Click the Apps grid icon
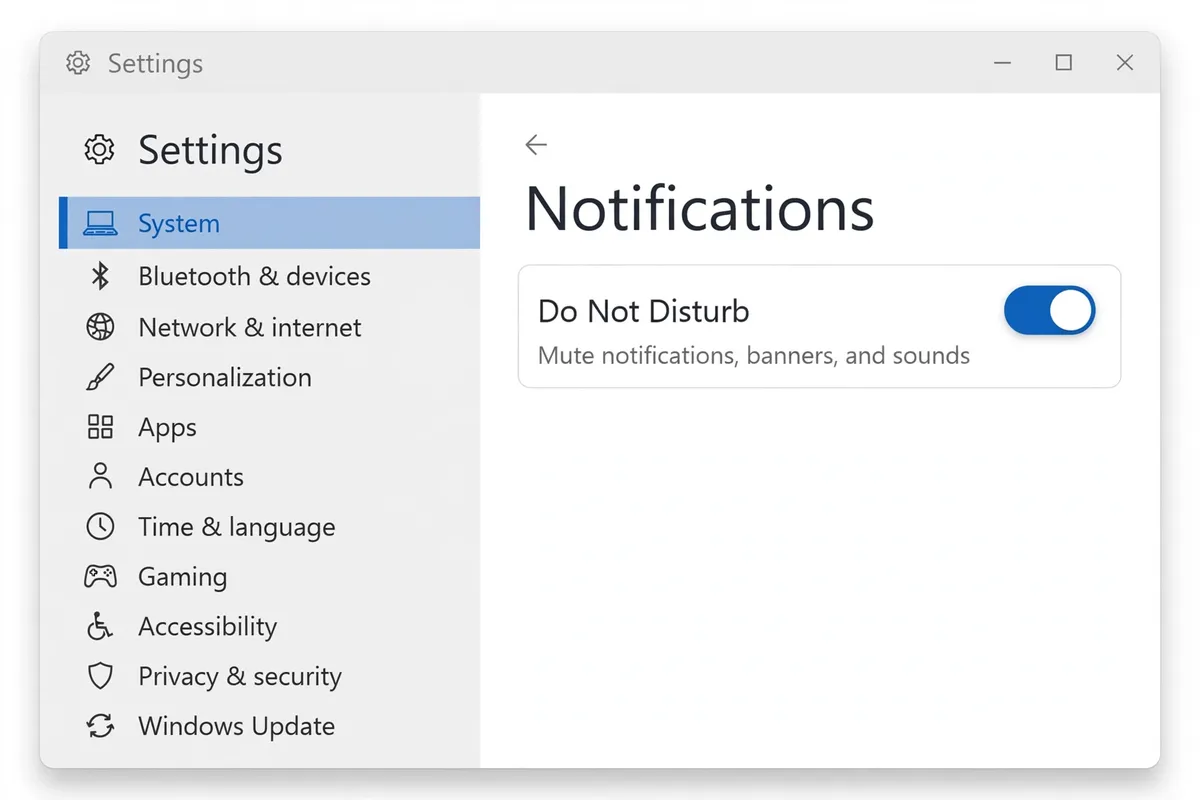 coord(100,427)
